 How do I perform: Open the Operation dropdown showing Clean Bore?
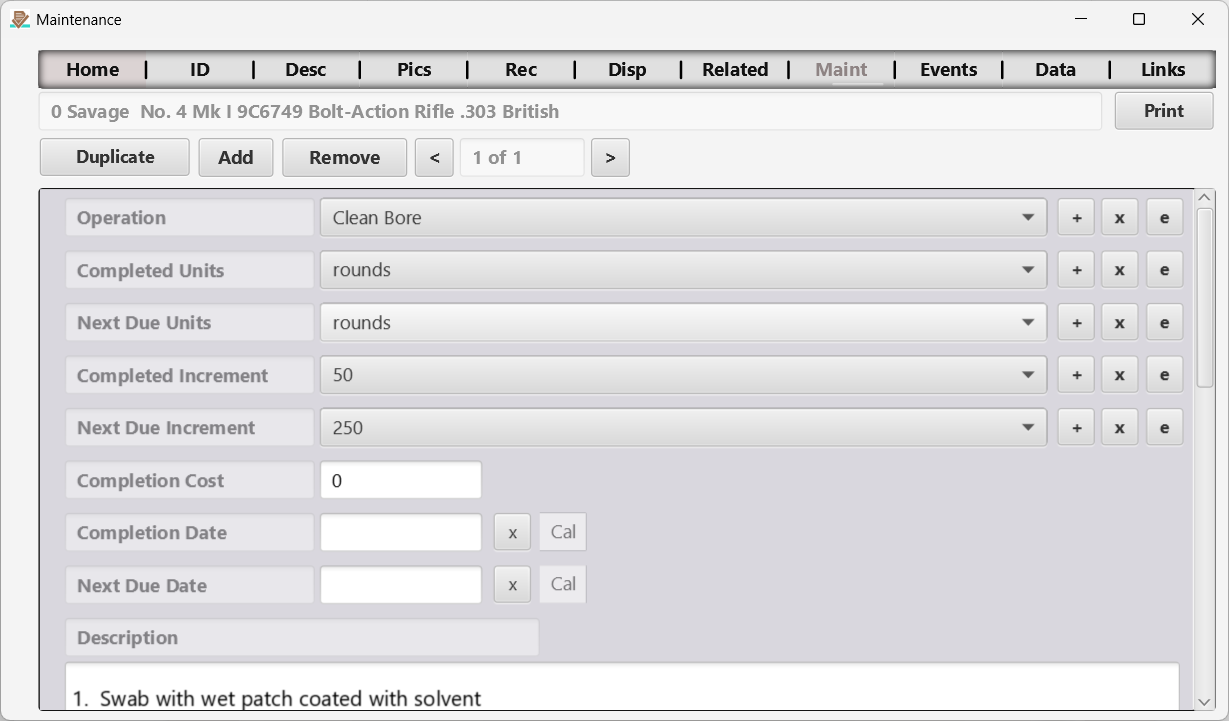coord(683,217)
